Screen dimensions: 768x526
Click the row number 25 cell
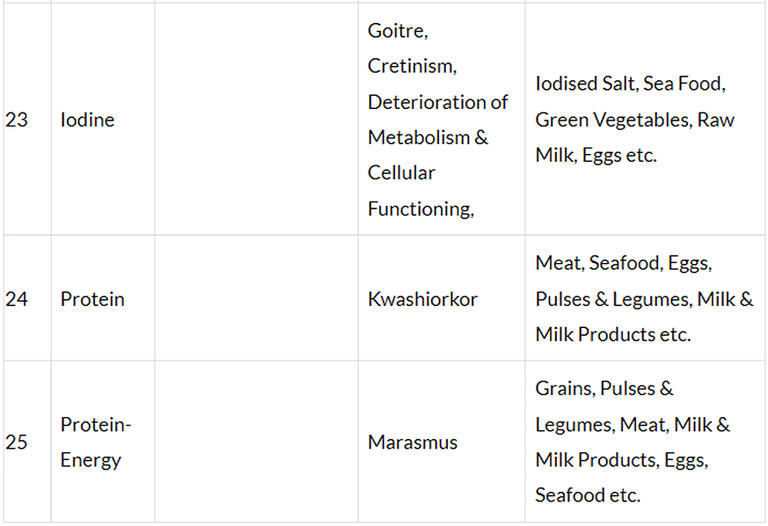pyautogui.click(x=17, y=442)
